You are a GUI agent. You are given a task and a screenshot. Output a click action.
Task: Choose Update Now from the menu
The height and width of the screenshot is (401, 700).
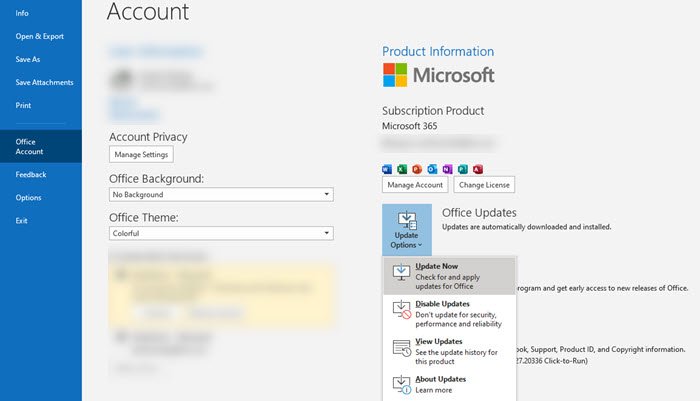448,274
